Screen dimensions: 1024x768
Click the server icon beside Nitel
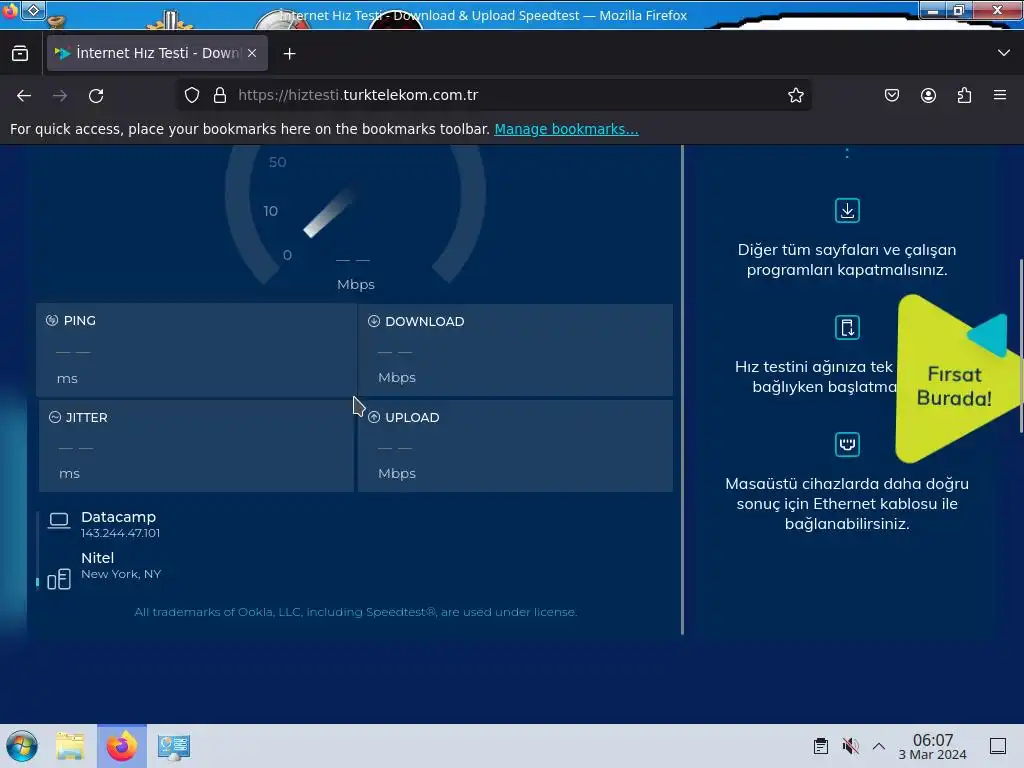pyautogui.click(x=59, y=579)
